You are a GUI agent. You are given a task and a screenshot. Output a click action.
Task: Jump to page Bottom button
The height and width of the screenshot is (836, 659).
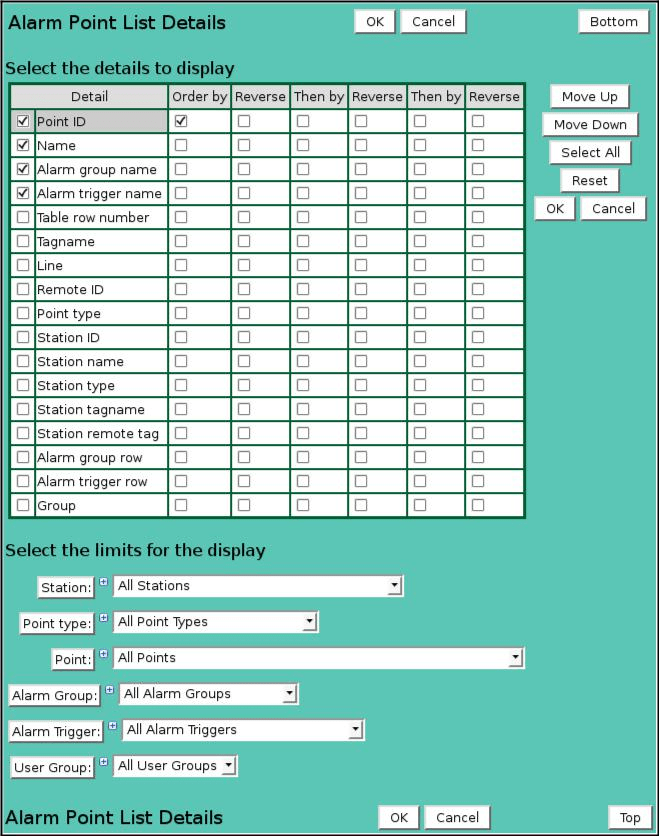pos(613,21)
